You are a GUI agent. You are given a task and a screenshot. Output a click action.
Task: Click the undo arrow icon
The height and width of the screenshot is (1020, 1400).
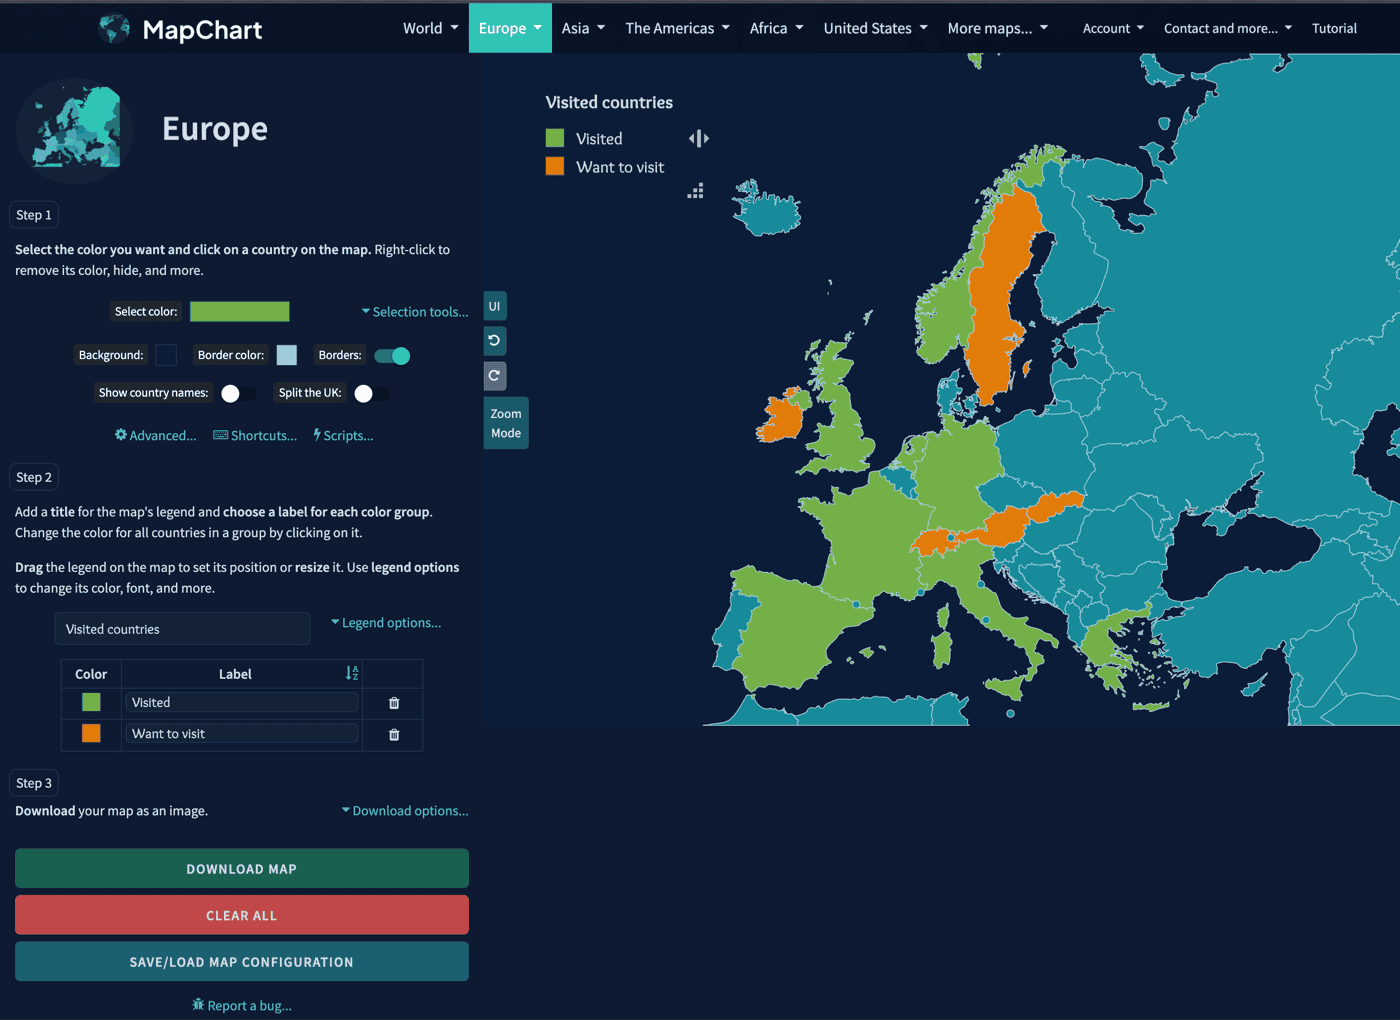[494, 341]
